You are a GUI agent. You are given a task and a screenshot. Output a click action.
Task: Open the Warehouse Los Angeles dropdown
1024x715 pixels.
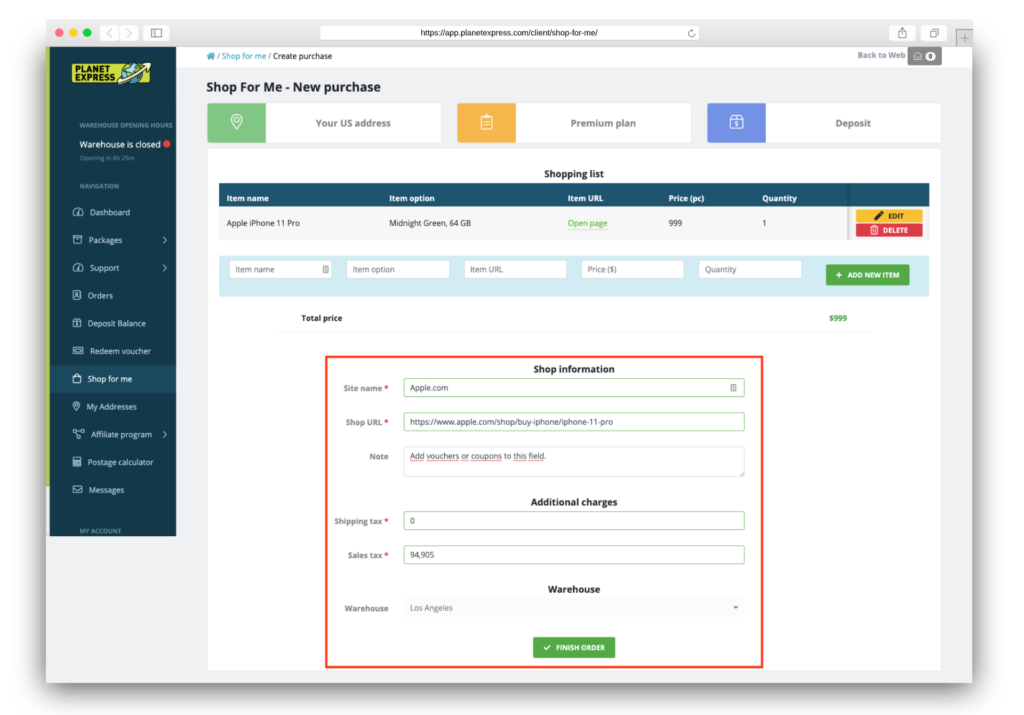point(574,608)
